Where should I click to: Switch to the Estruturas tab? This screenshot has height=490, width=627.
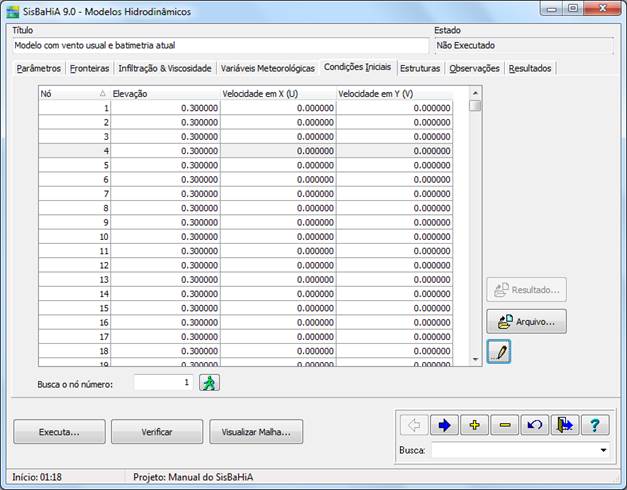pyautogui.click(x=420, y=68)
